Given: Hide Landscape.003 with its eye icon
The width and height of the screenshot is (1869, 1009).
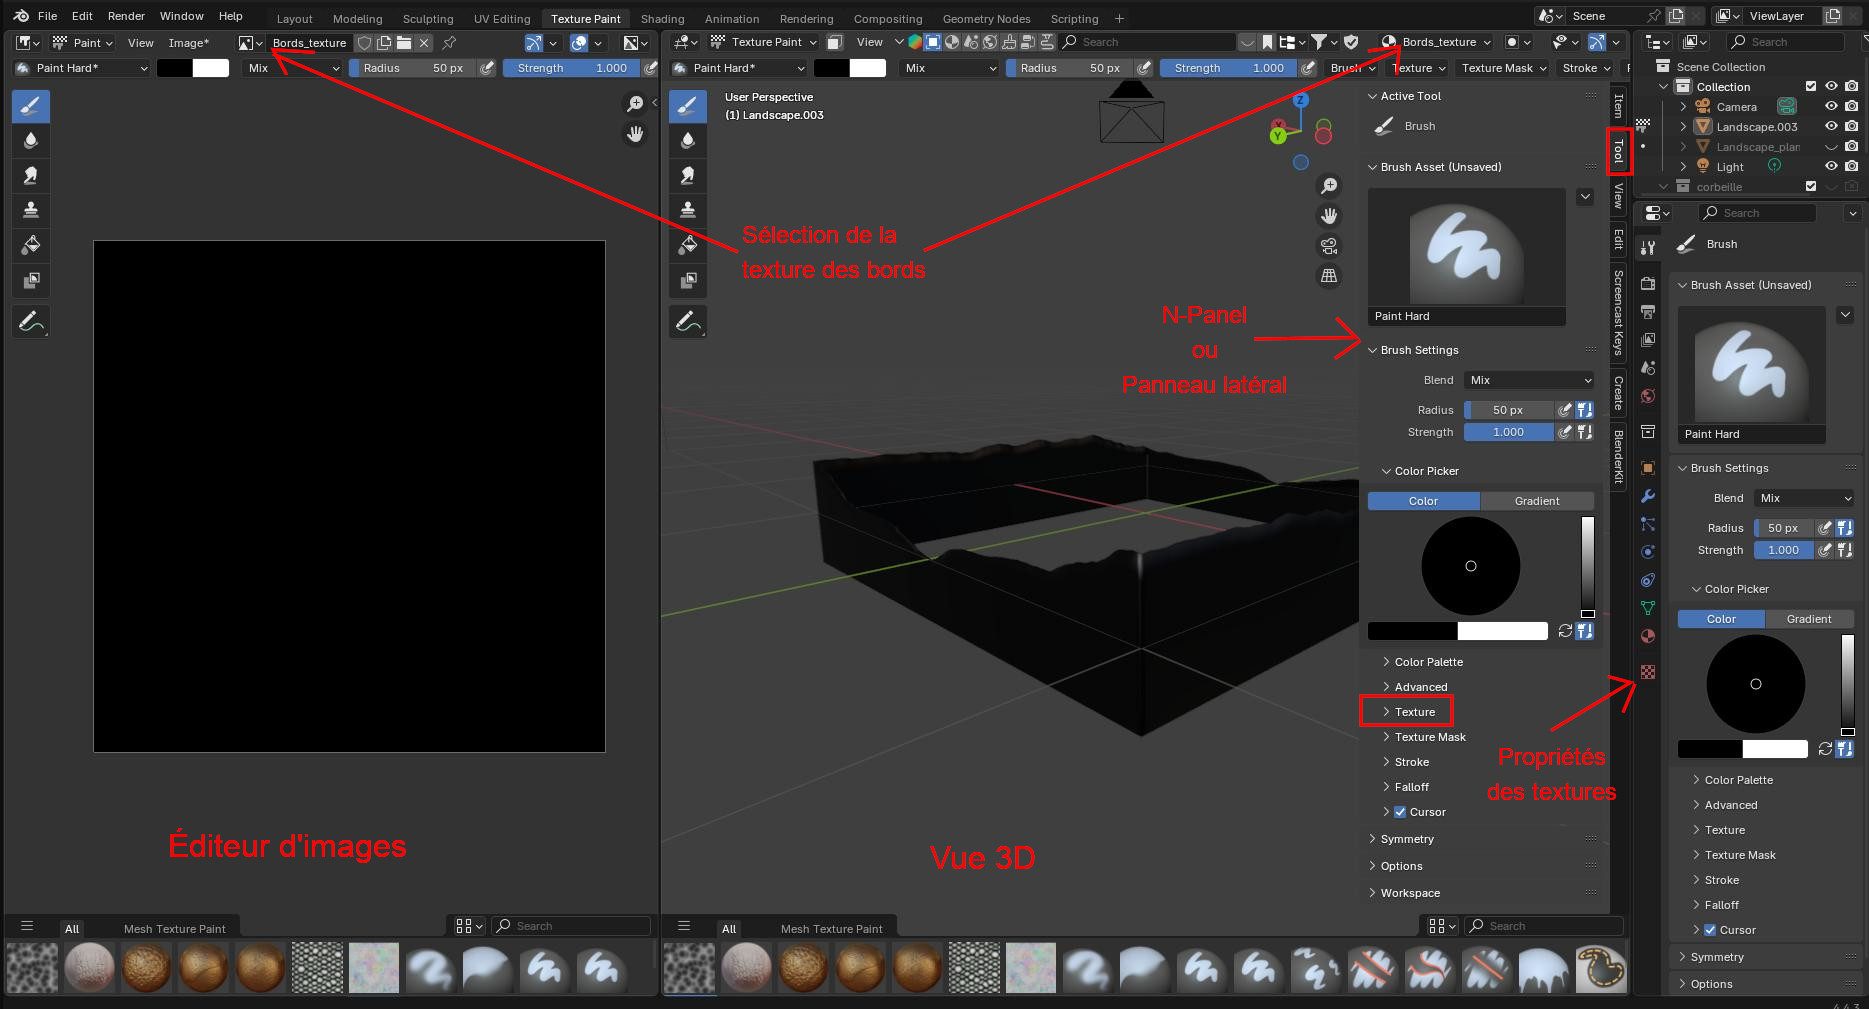Looking at the screenshot, I should point(1831,127).
